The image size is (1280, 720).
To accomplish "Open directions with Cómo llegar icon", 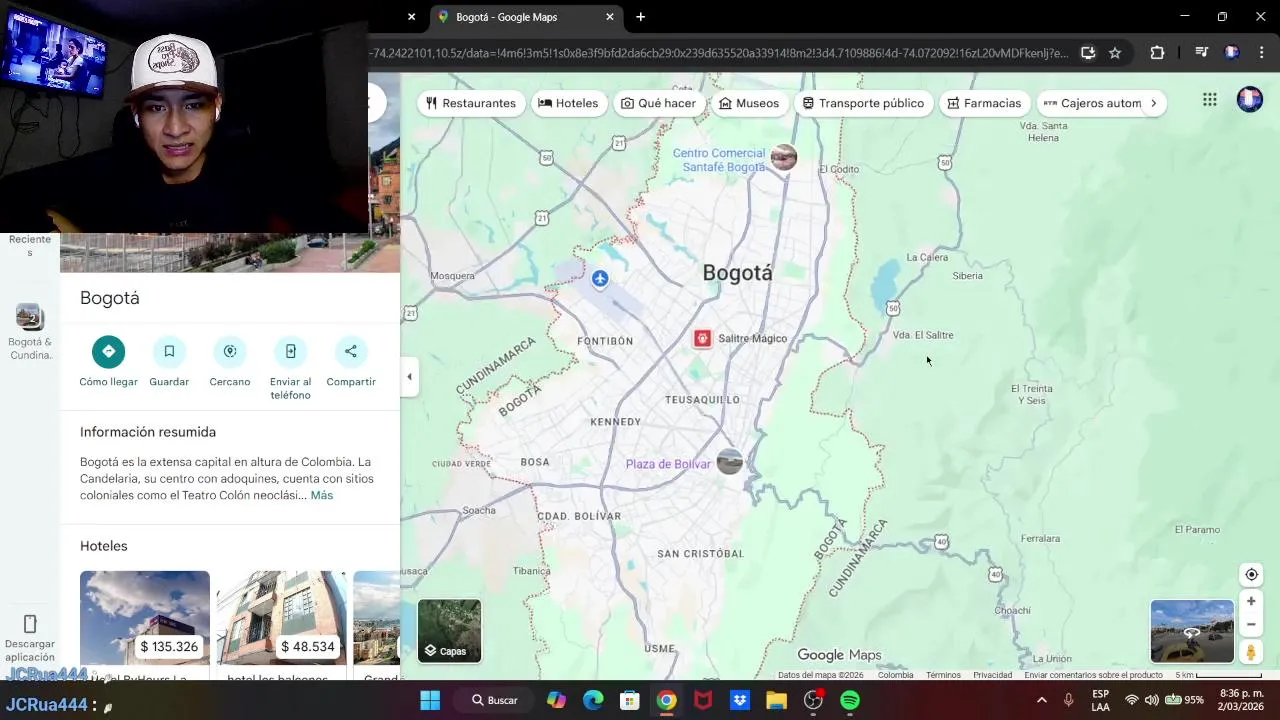I will pos(109,351).
